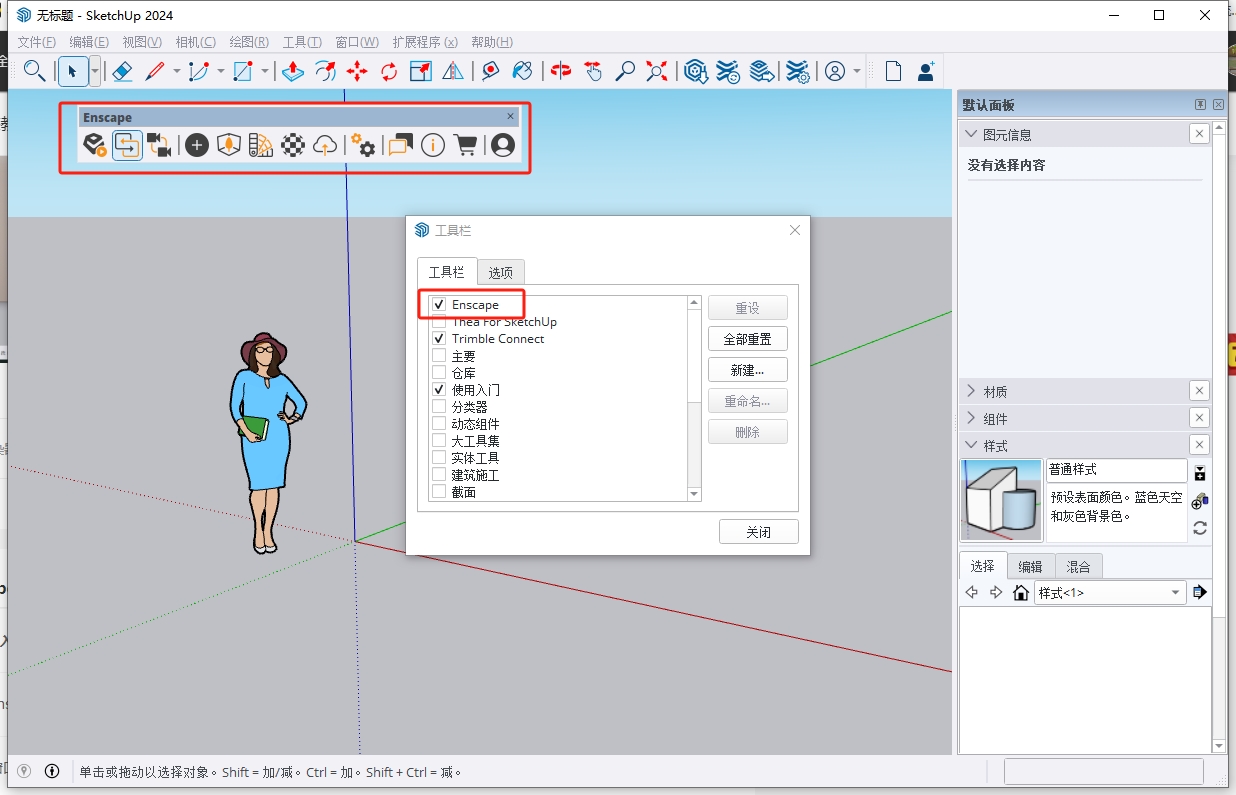1236x795 pixels.
Task: Switch to the 编辑 styles tab
Action: [x=1030, y=566]
